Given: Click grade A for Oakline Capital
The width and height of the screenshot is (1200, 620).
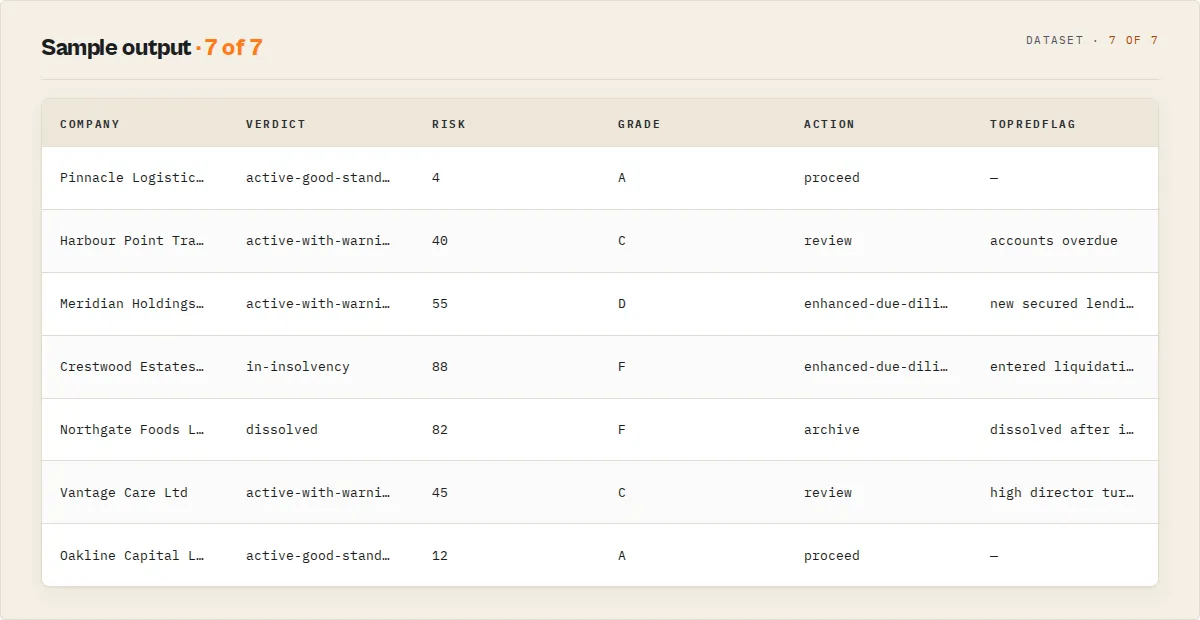Looking at the screenshot, I should (622, 556).
